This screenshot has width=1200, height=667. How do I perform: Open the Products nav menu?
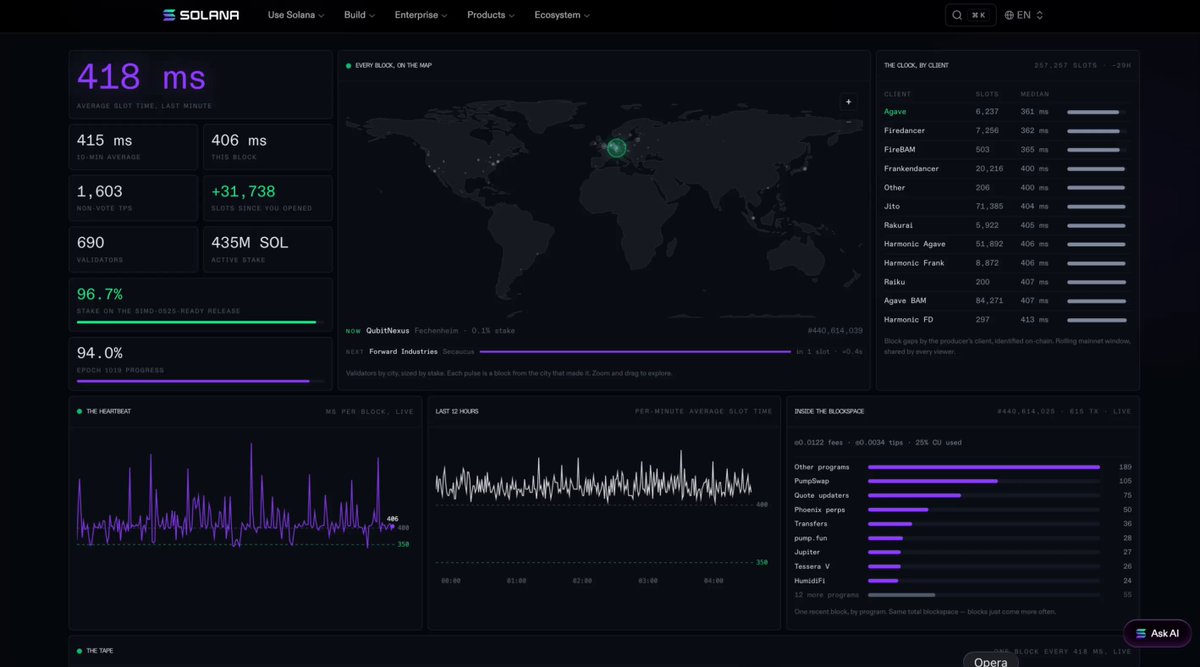[x=491, y=15]
